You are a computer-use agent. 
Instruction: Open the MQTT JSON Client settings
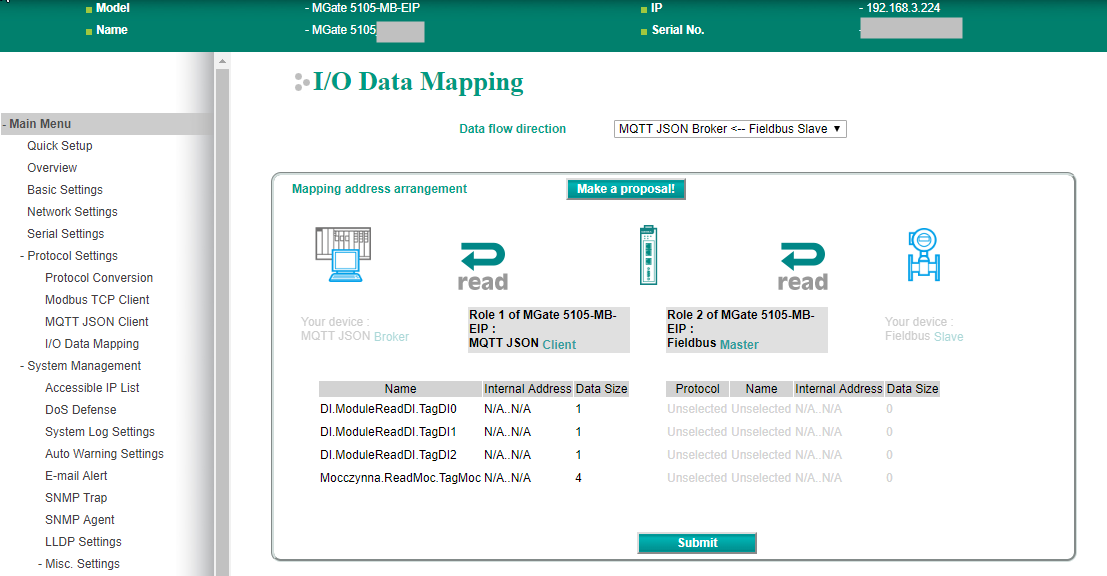(x=97, y=322)
